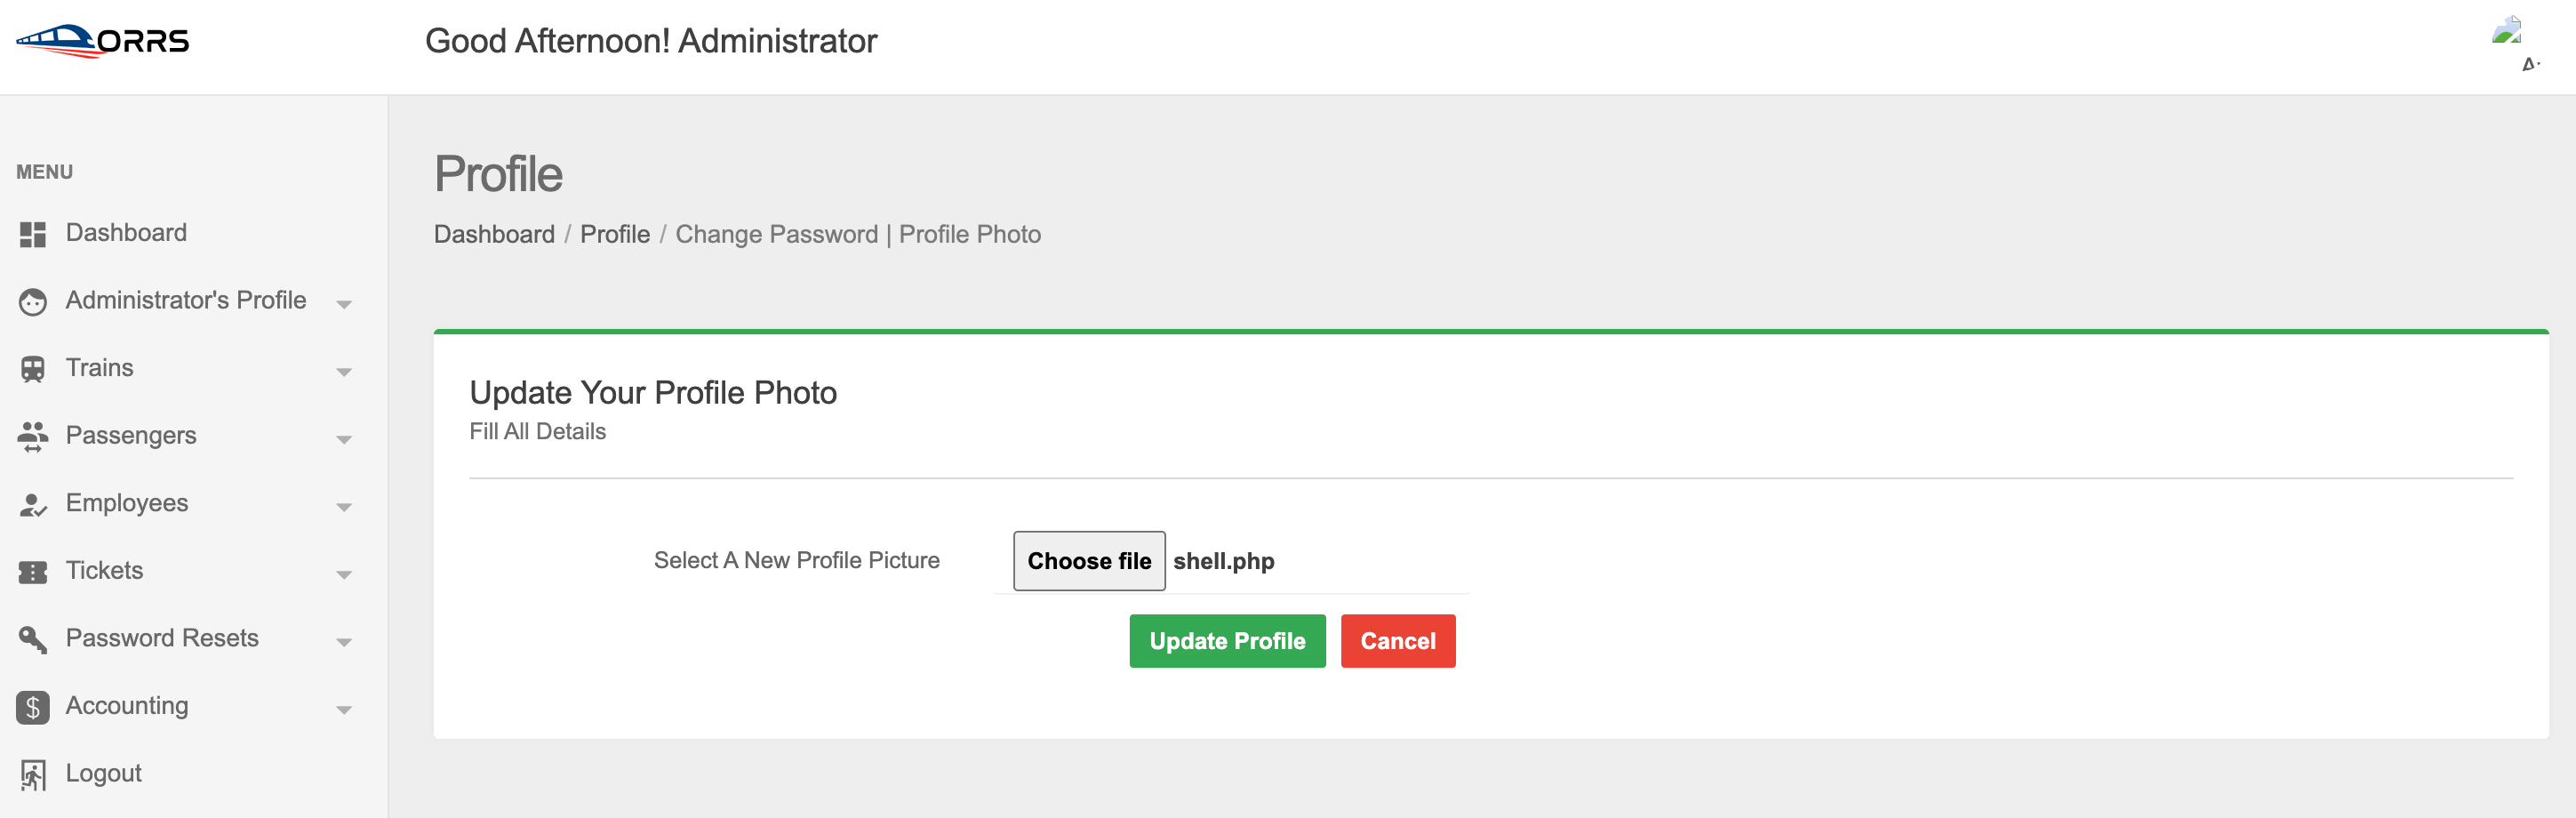
Task: Go to Dashboard breadcrumb link
Action: (x=494, y=234)
